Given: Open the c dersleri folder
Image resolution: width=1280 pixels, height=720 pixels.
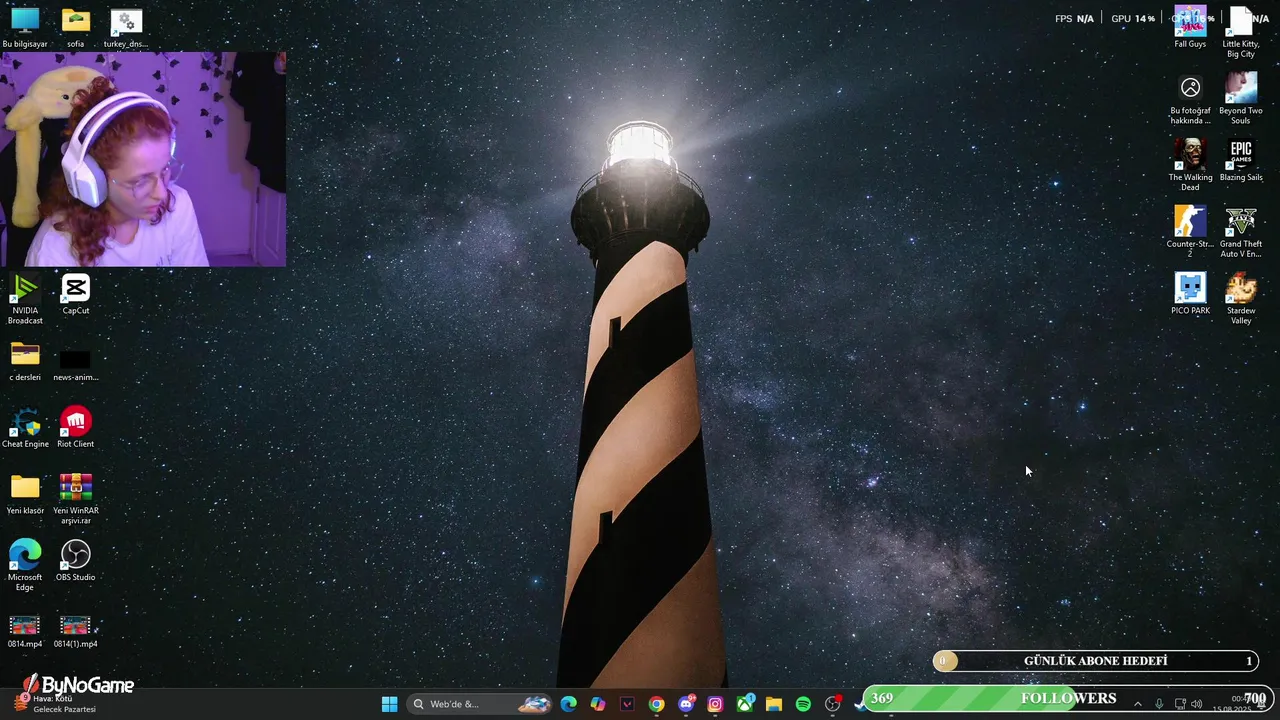Looking at the screenshot, I should click(x=25, y=361).
